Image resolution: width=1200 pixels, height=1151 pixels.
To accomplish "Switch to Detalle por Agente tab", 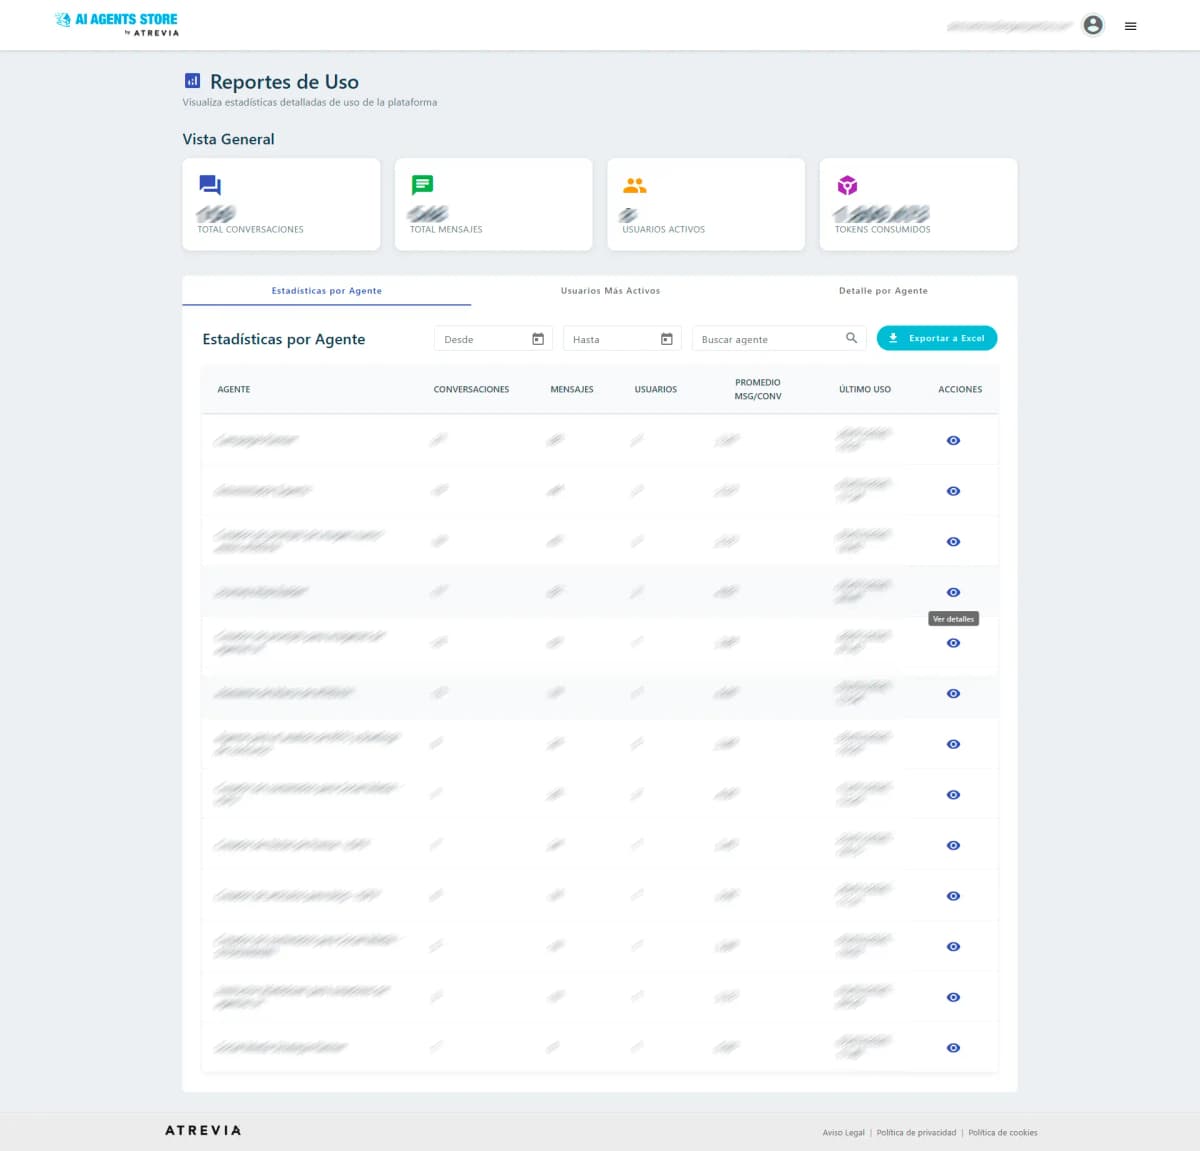I will 883,291.
